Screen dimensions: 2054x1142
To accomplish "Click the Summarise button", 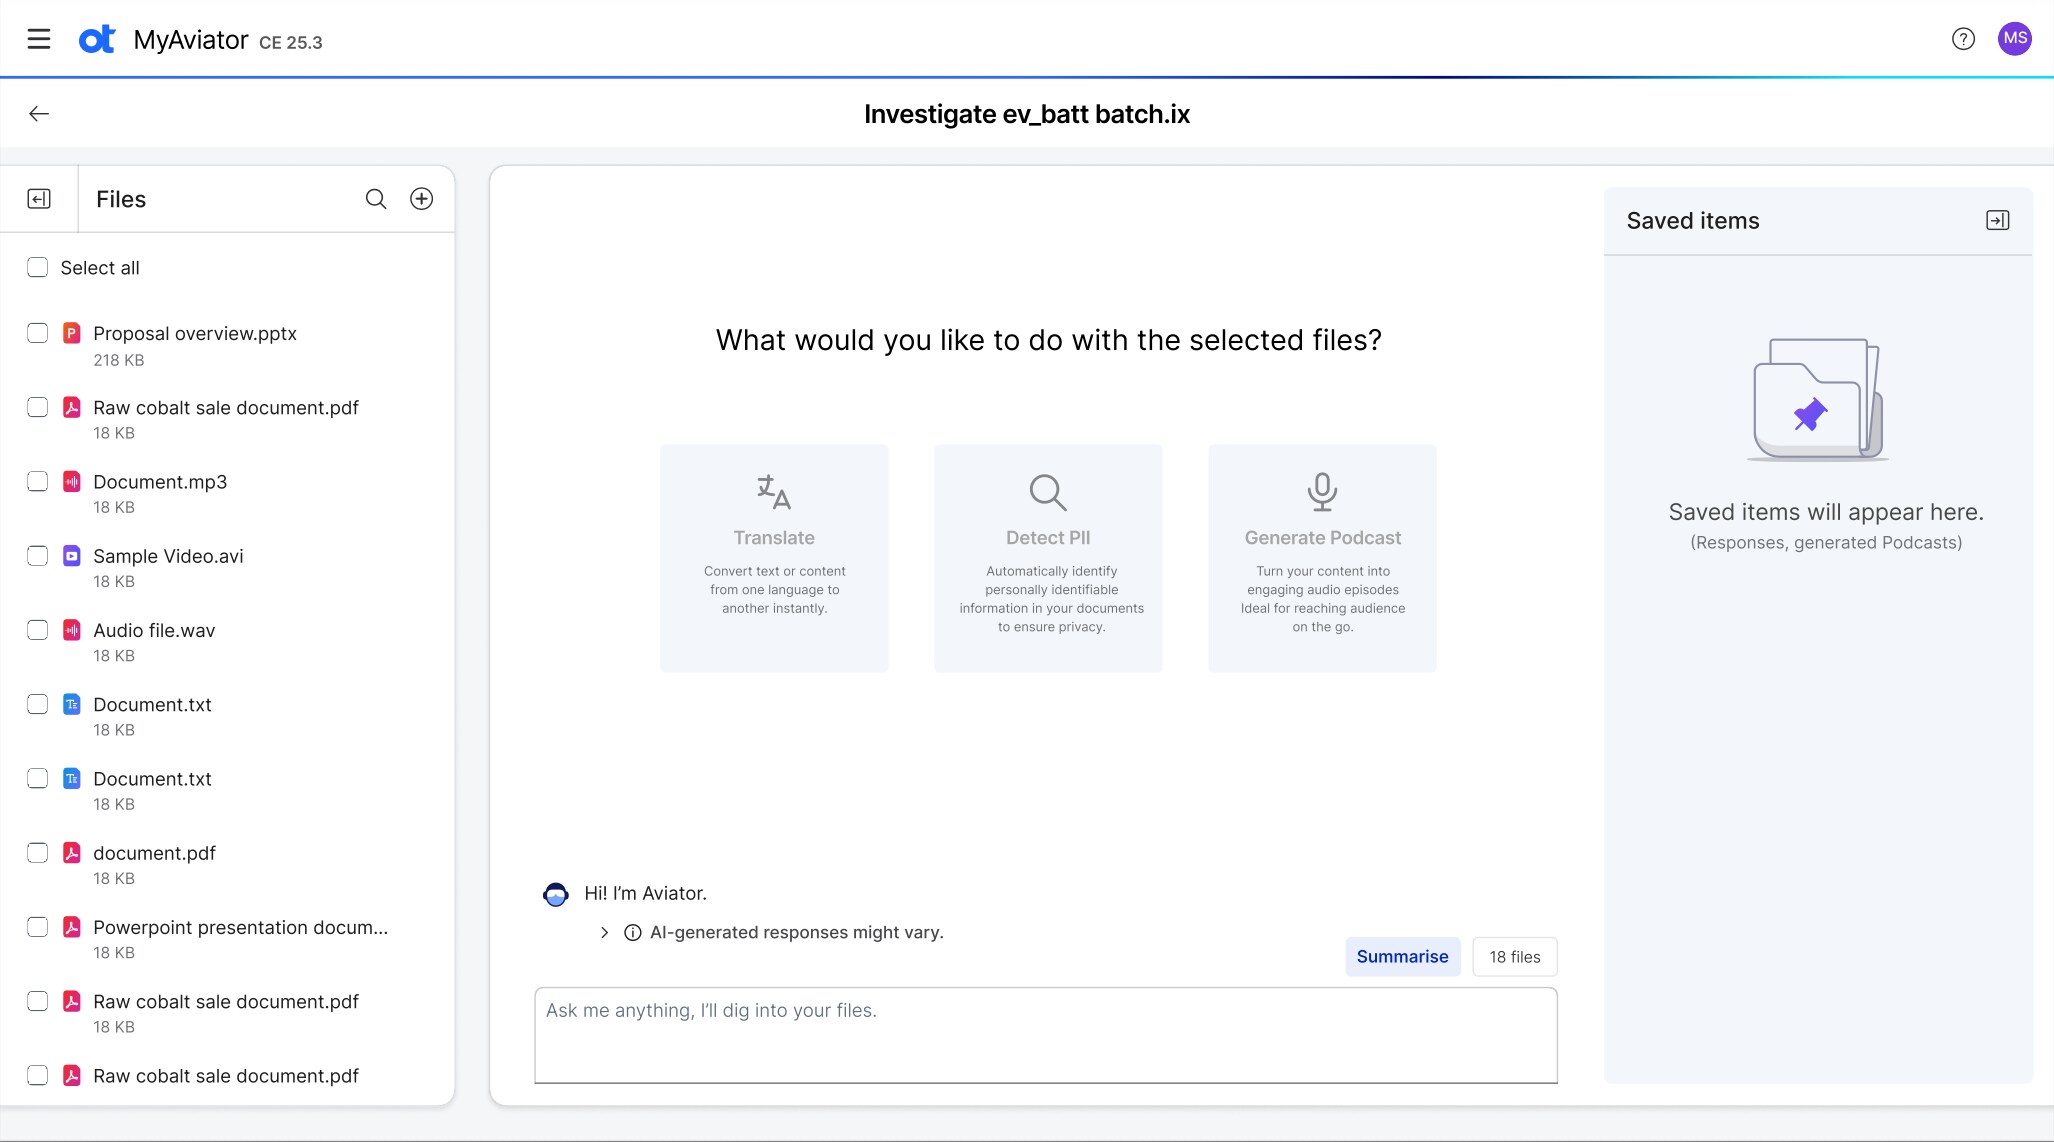I will (x=1402, y=957).
